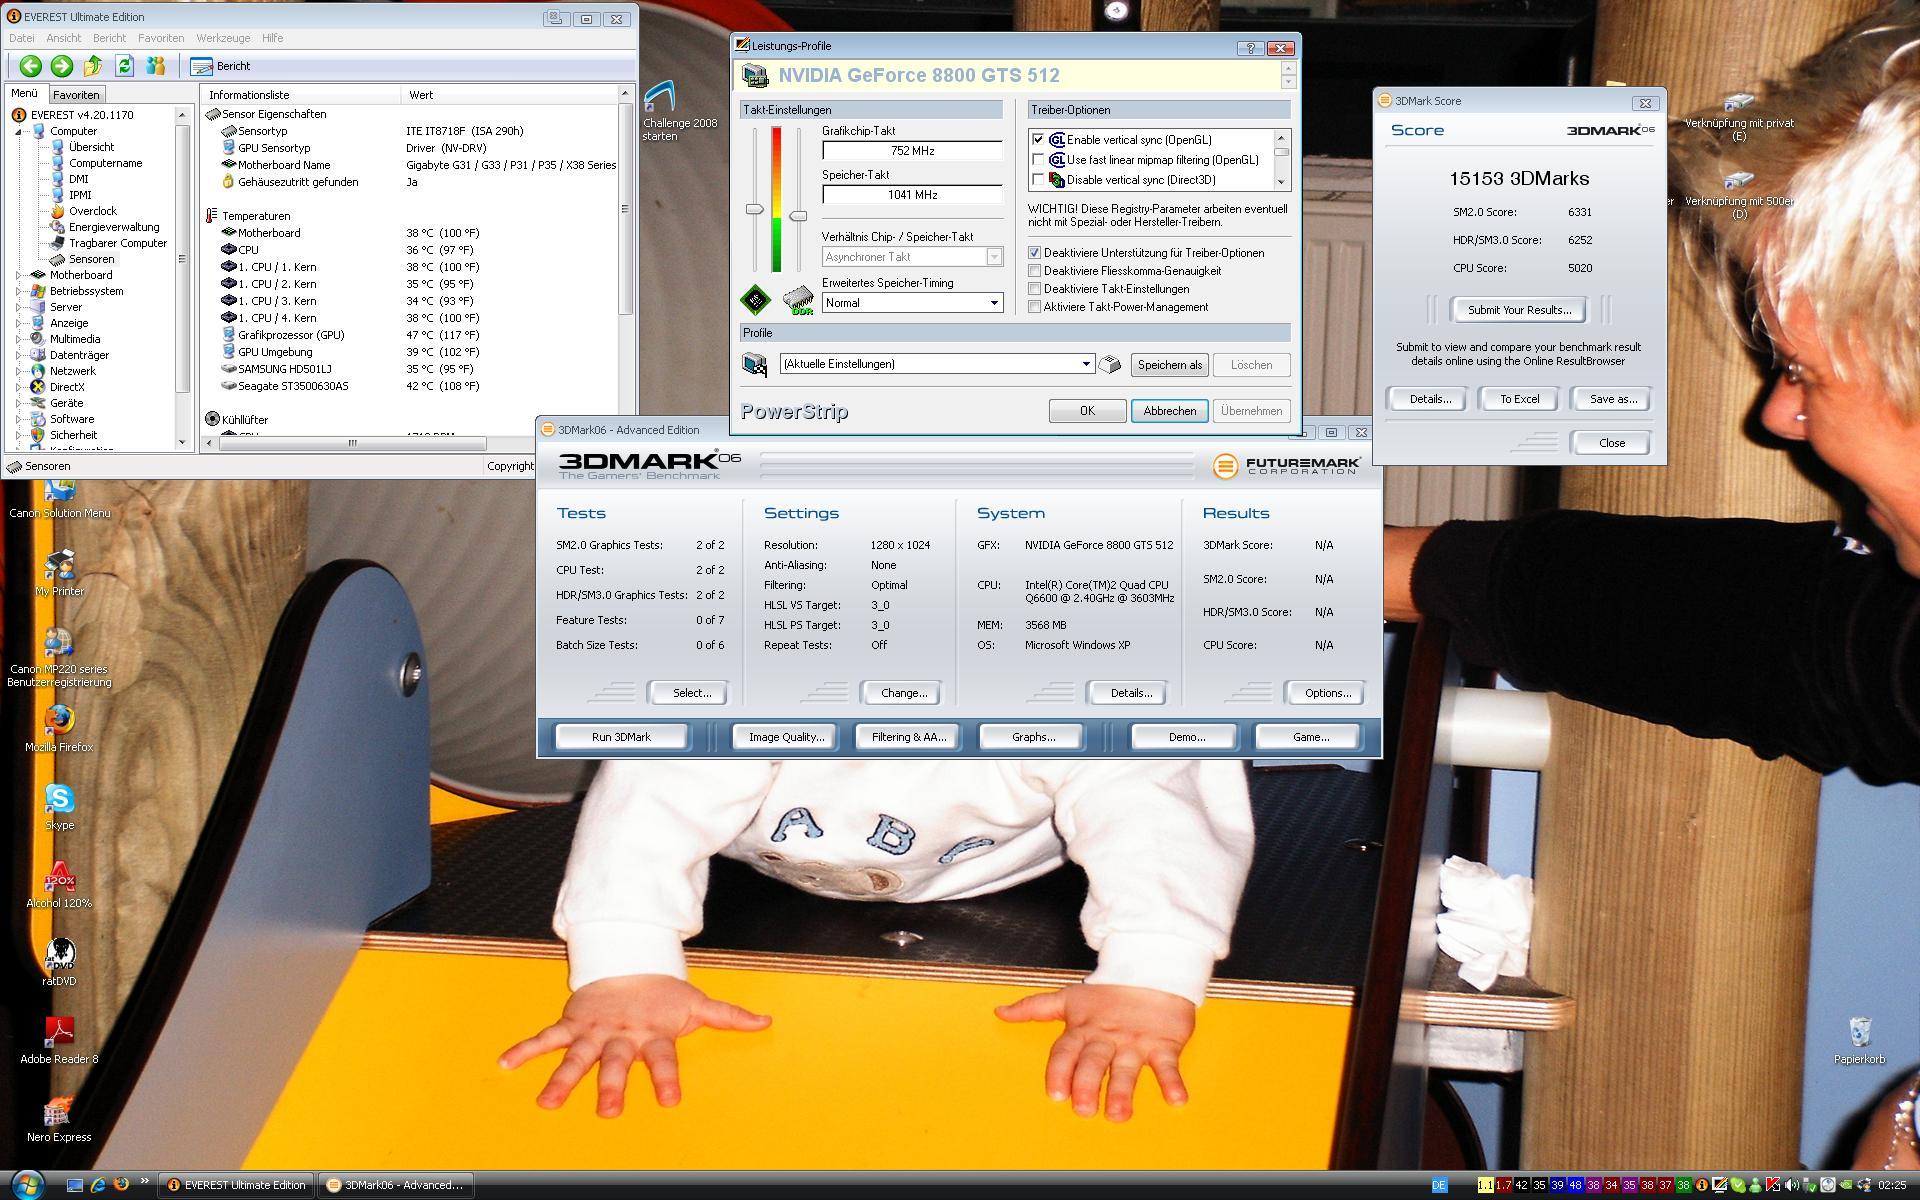Click the users icon in EVEREST toolbar
Image resolution: width=1920 pixels, height=1200 pixels.
[x=155, y=66]
